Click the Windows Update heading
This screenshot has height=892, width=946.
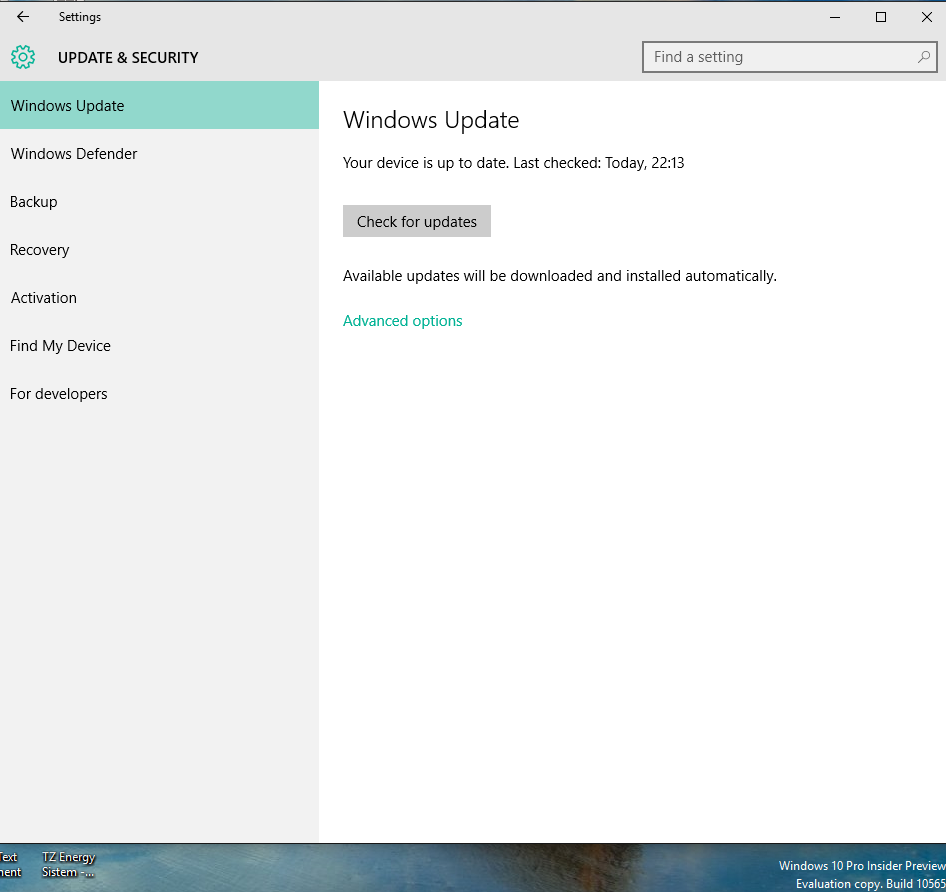tap(431, 120)
